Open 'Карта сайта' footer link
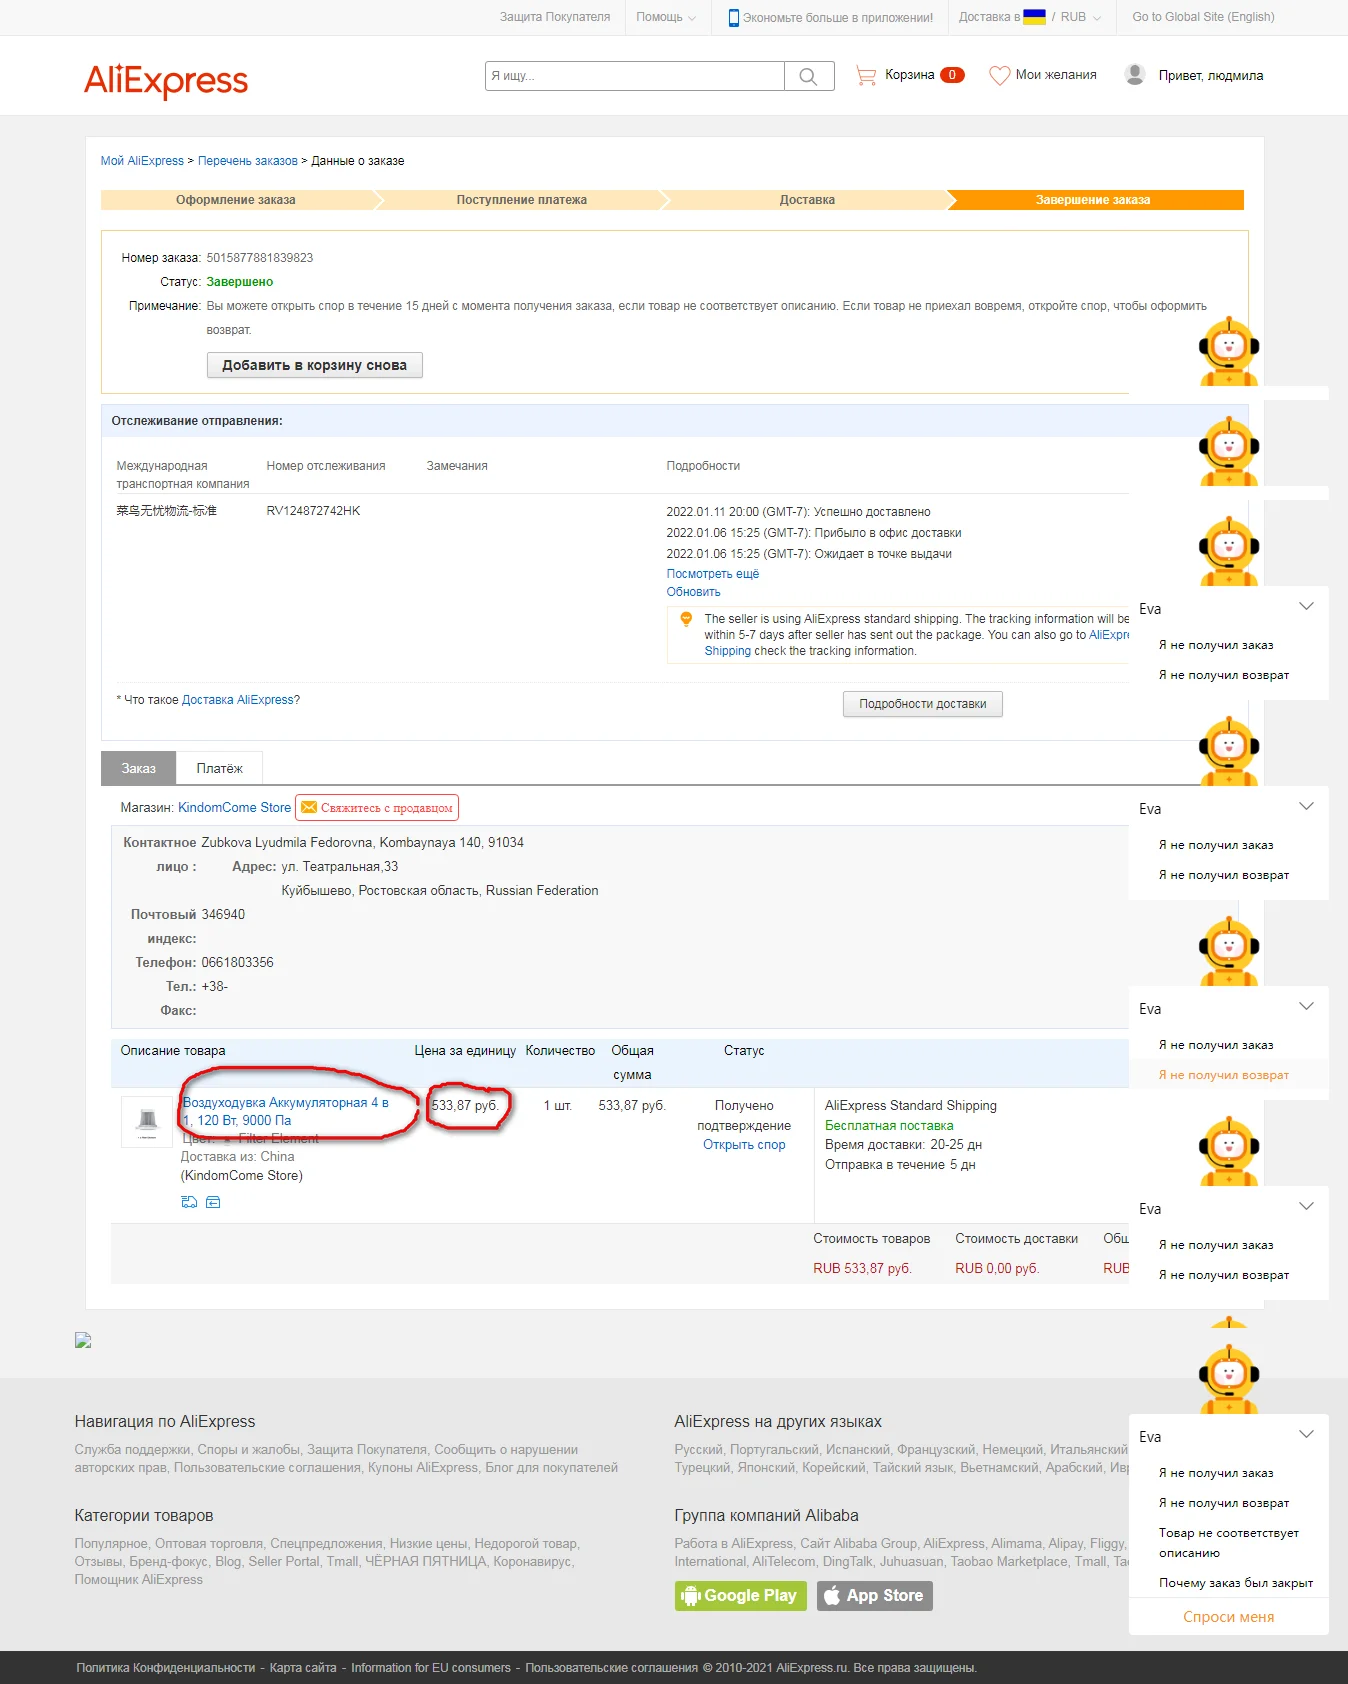Viewport: 1348px width, 1684px height. coord(303,1668)
